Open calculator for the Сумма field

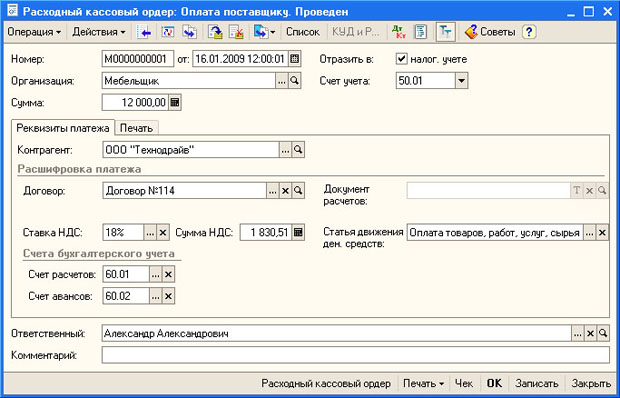pos(175,103)
